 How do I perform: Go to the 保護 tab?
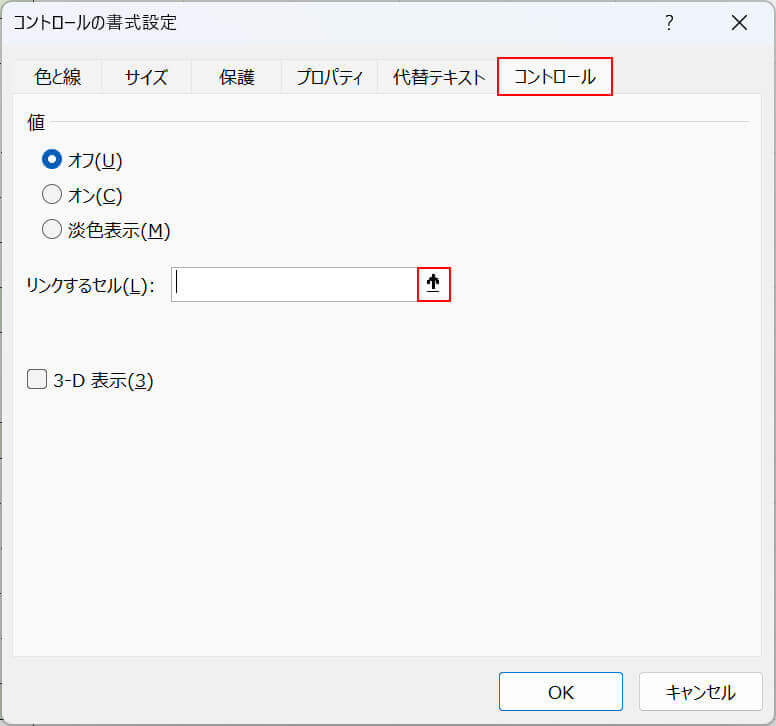tap(236, 77)
